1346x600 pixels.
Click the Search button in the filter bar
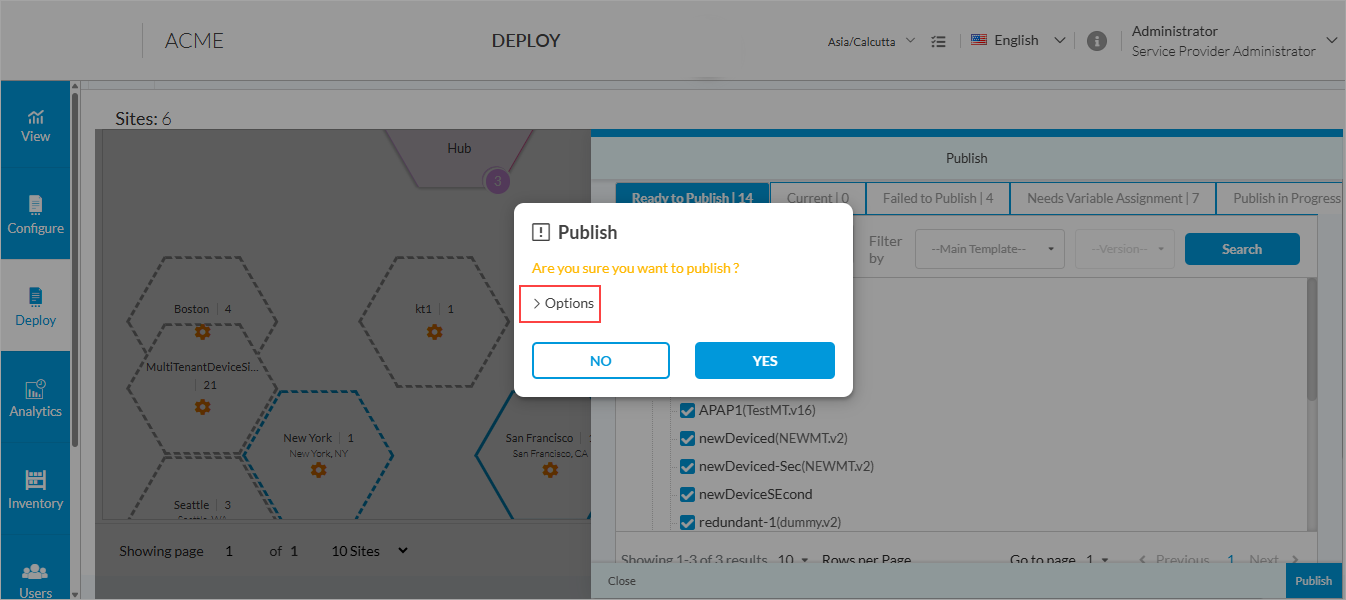click(x=1242, y=248)
